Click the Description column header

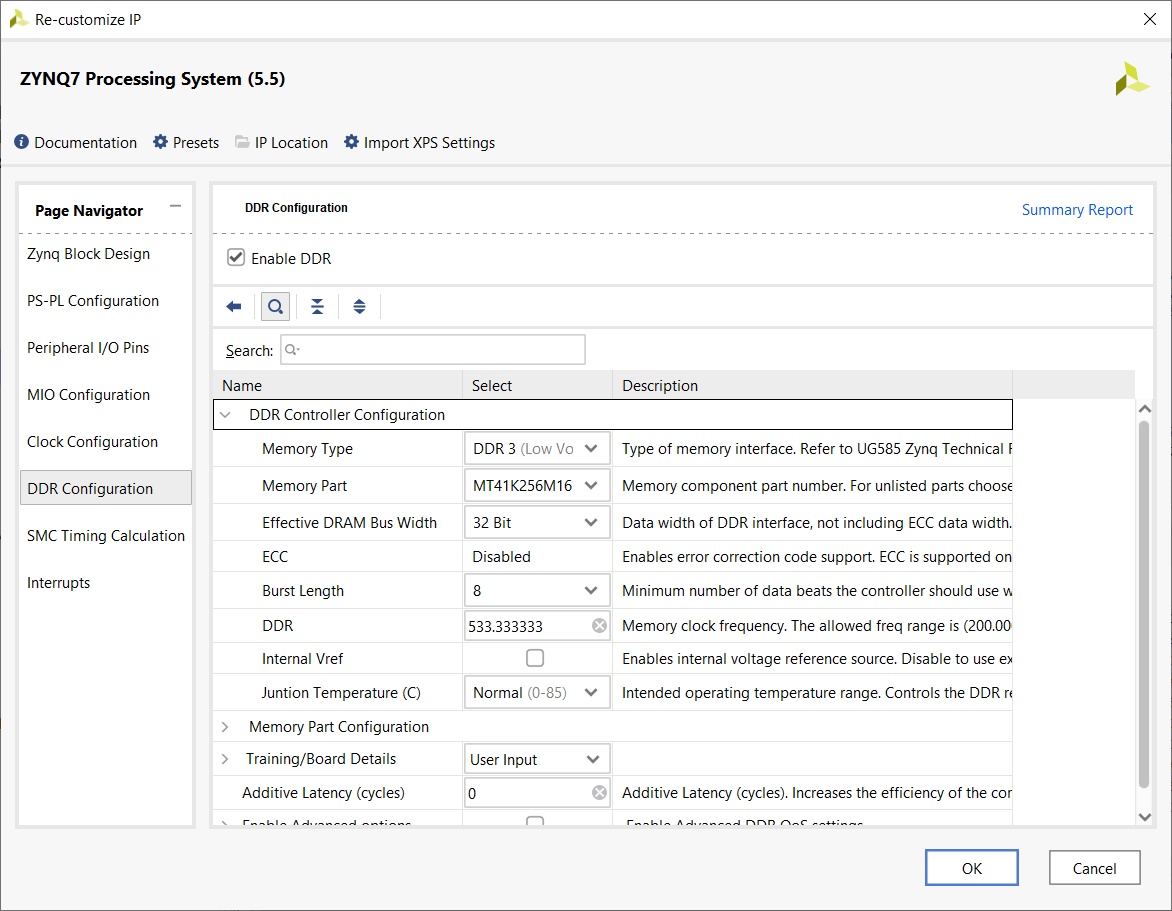pos(812,386)
